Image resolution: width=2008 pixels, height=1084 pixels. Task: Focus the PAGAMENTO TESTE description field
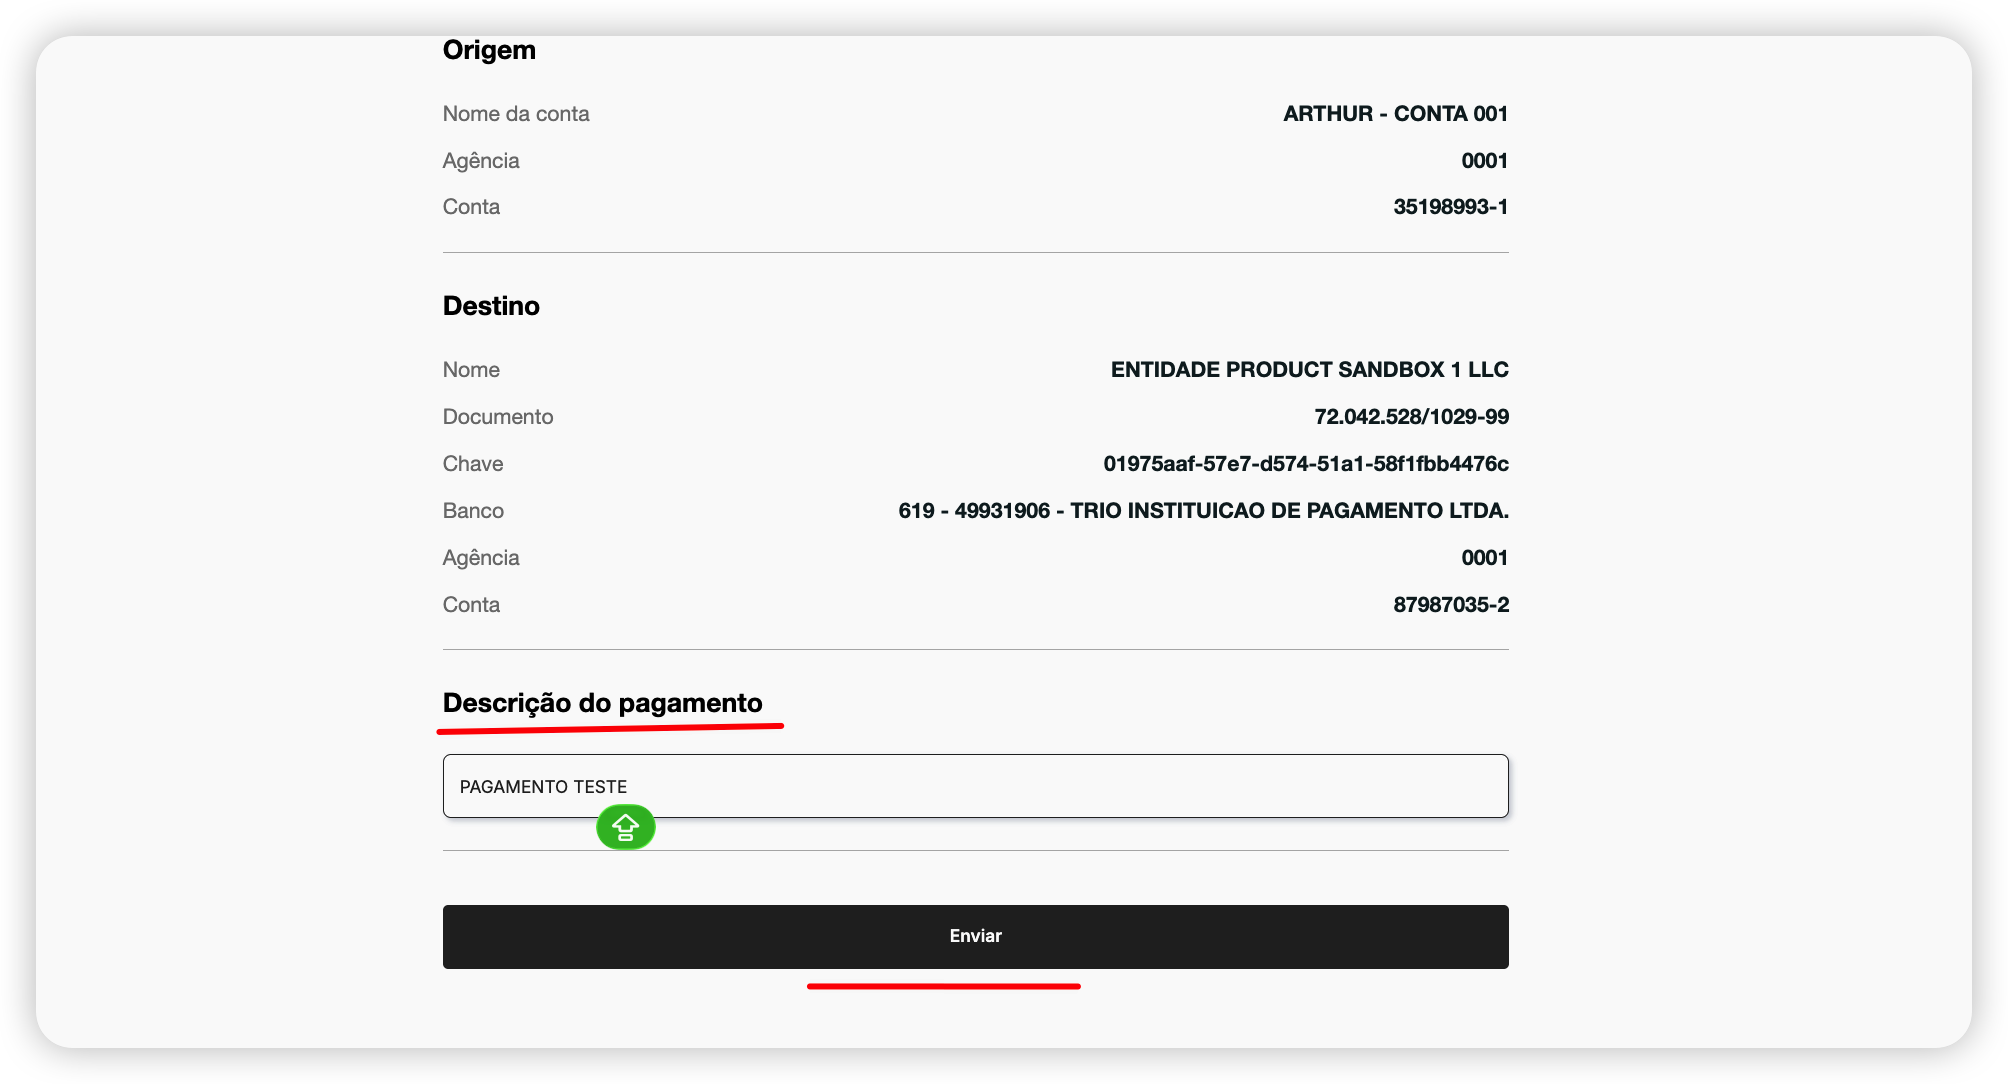(975, 786)
